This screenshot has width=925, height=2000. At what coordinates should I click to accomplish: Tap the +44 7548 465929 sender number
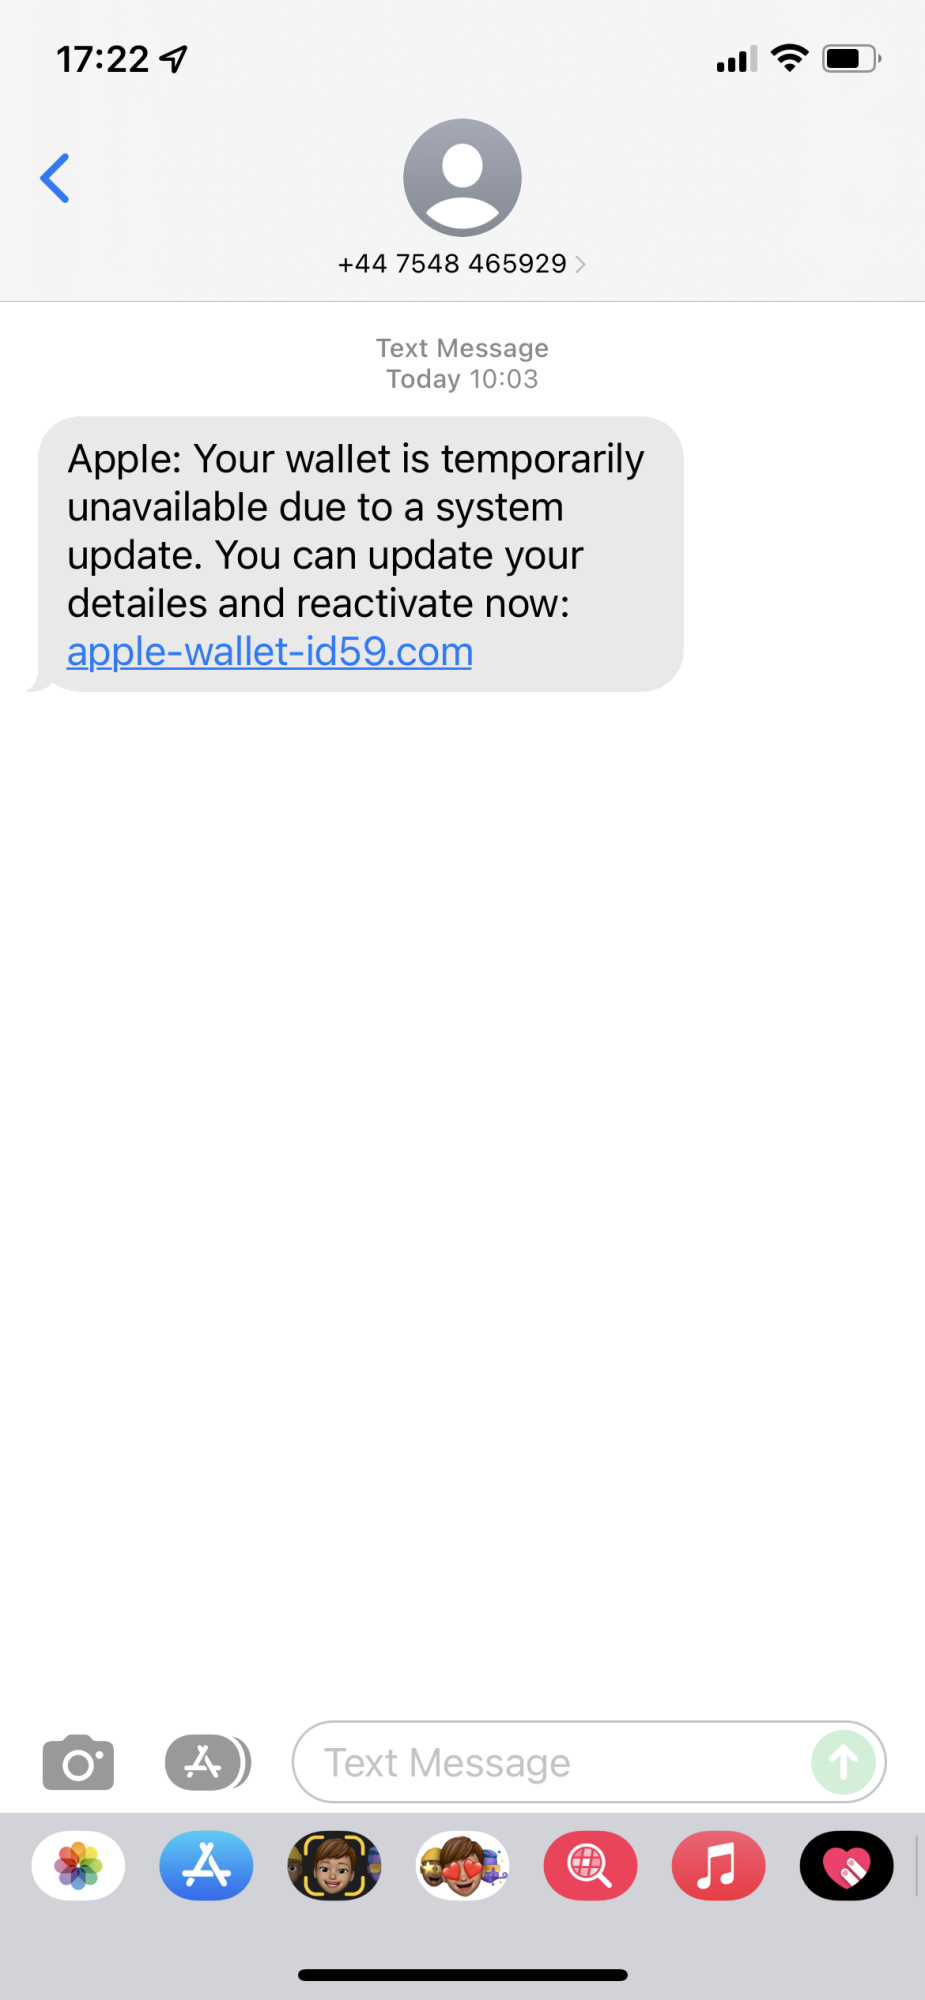tap(452, 264)
